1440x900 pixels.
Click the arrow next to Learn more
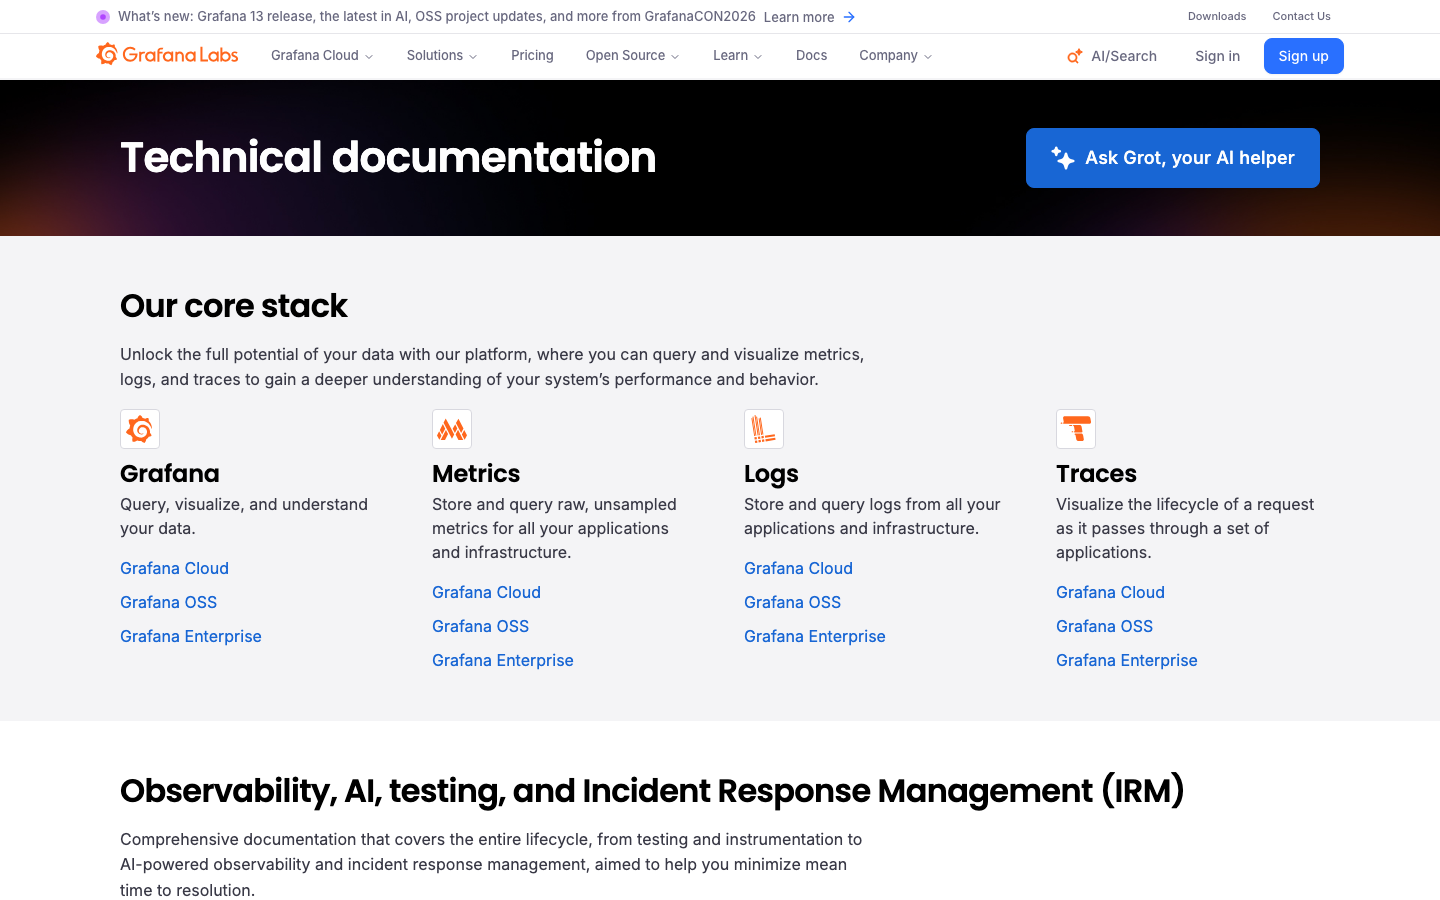pyautogui.click(x=849, y=17)
